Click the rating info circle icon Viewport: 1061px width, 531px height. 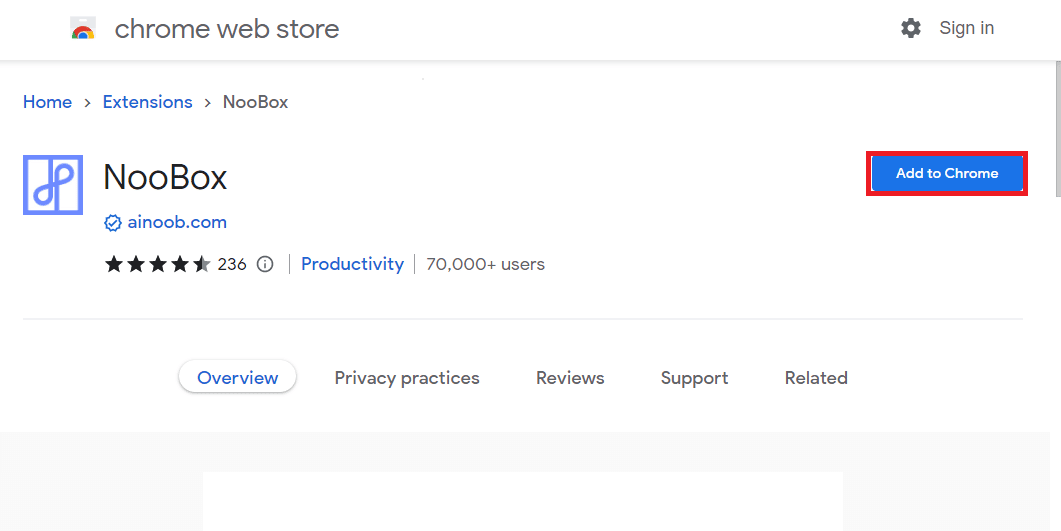click(265, 264)
